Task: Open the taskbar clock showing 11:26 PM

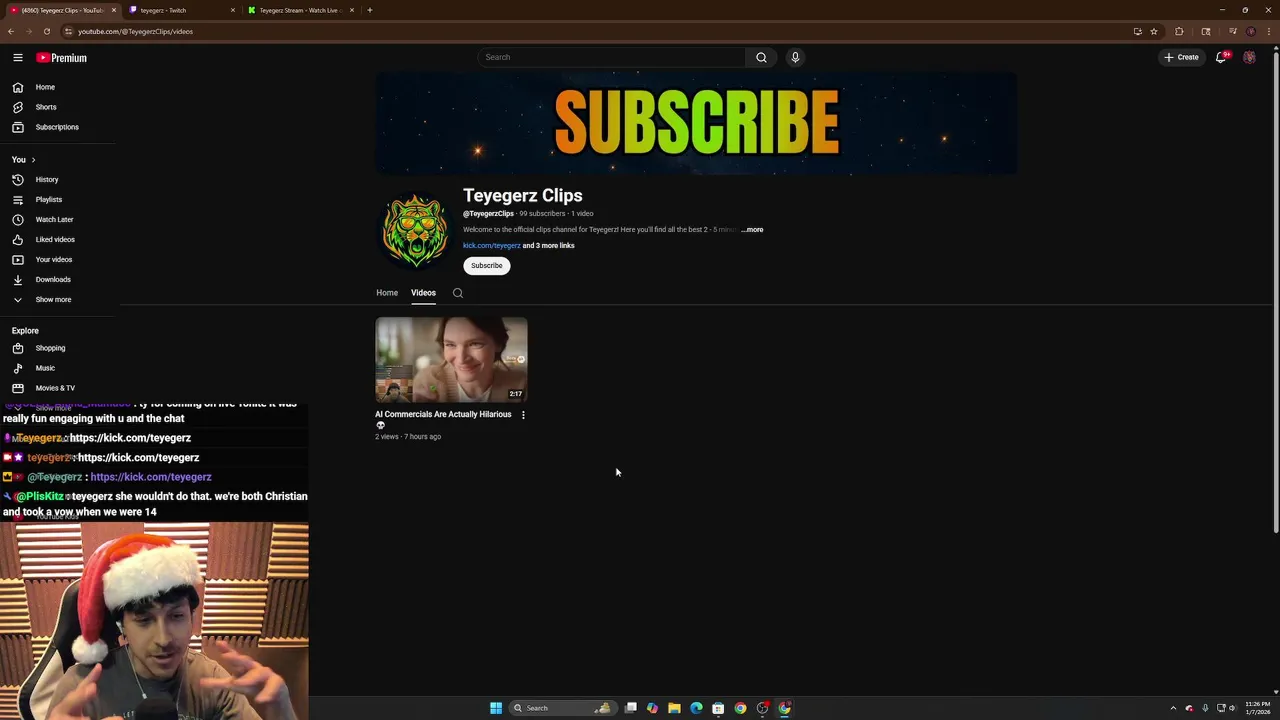Action: (x=1258, y=708)
